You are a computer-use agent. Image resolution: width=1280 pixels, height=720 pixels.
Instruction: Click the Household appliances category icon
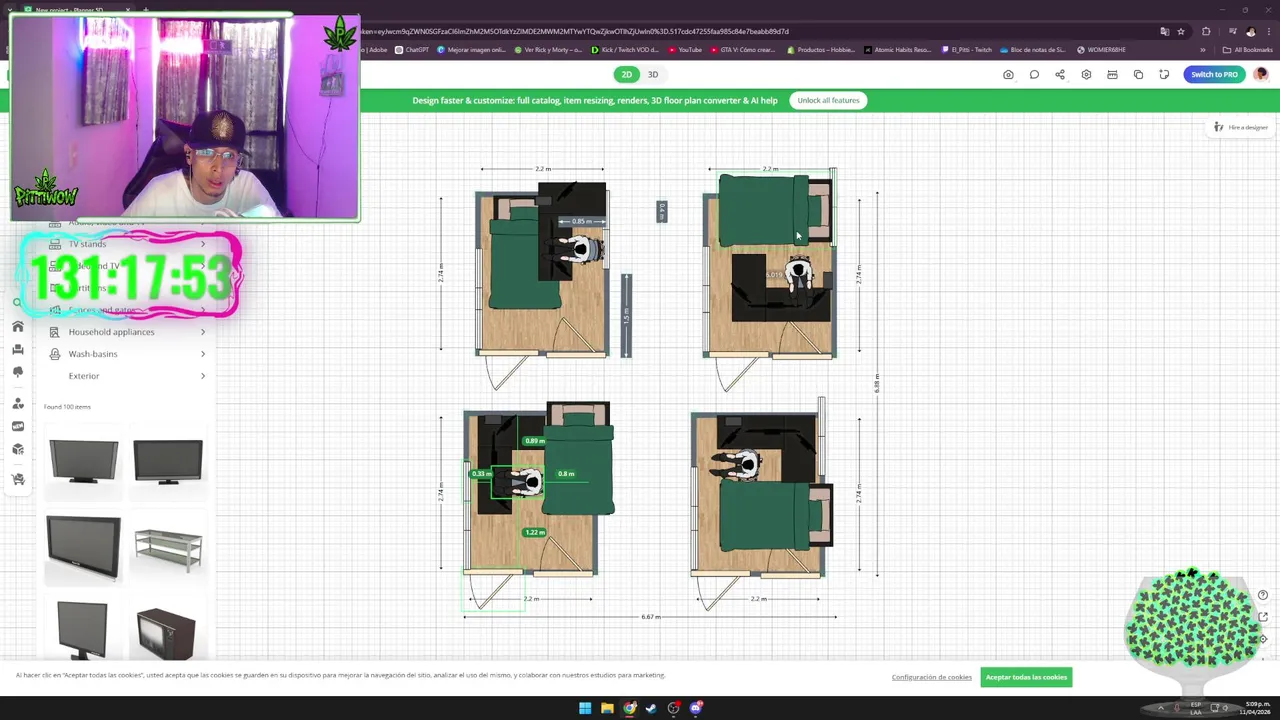point(55,332)
